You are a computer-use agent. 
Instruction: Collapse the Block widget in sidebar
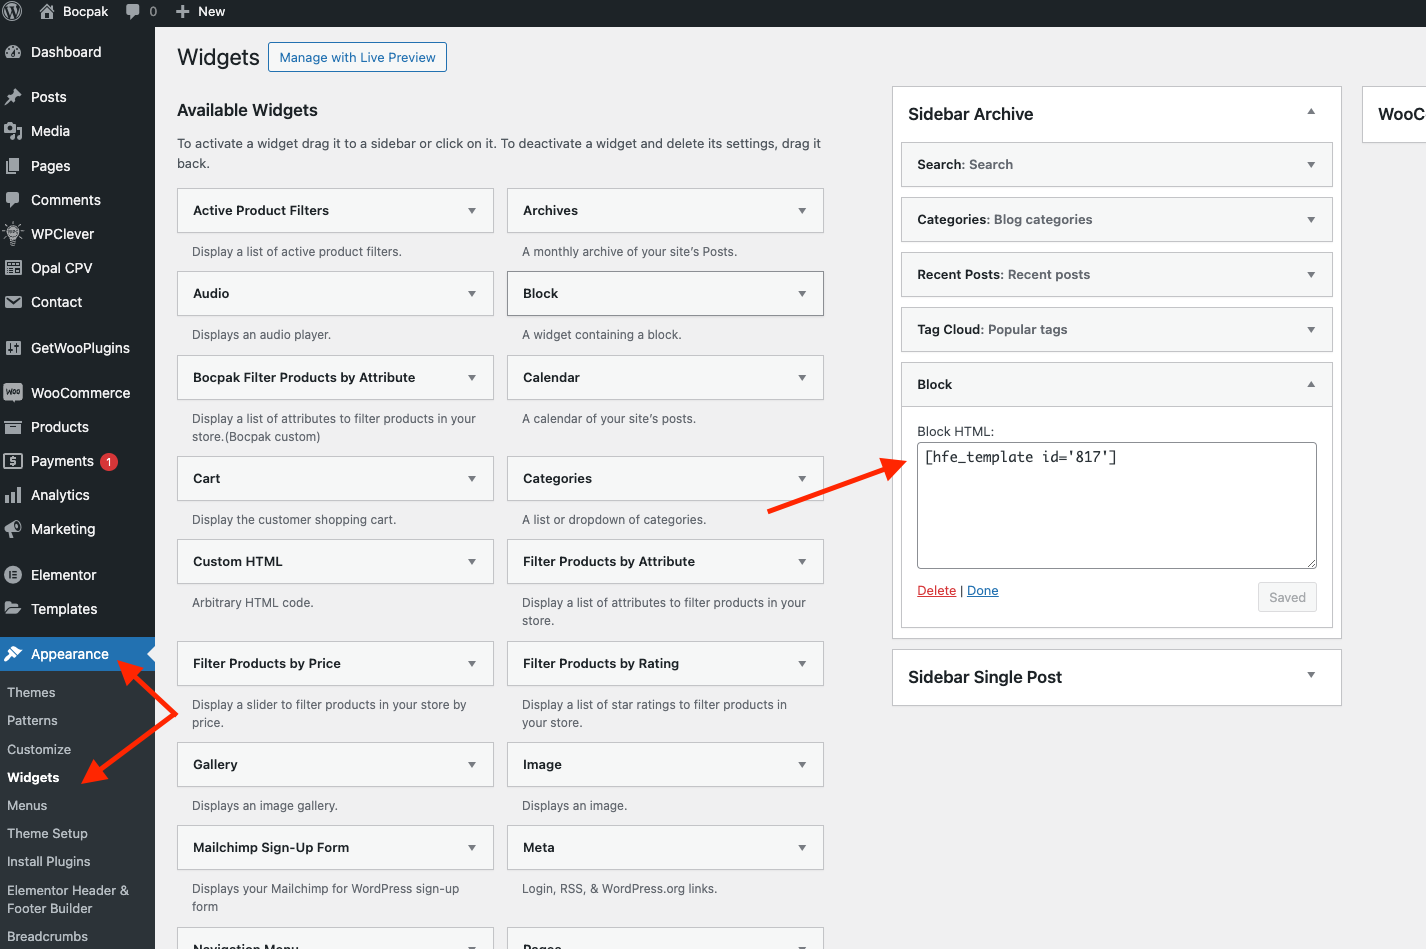tap(1310, 385)
